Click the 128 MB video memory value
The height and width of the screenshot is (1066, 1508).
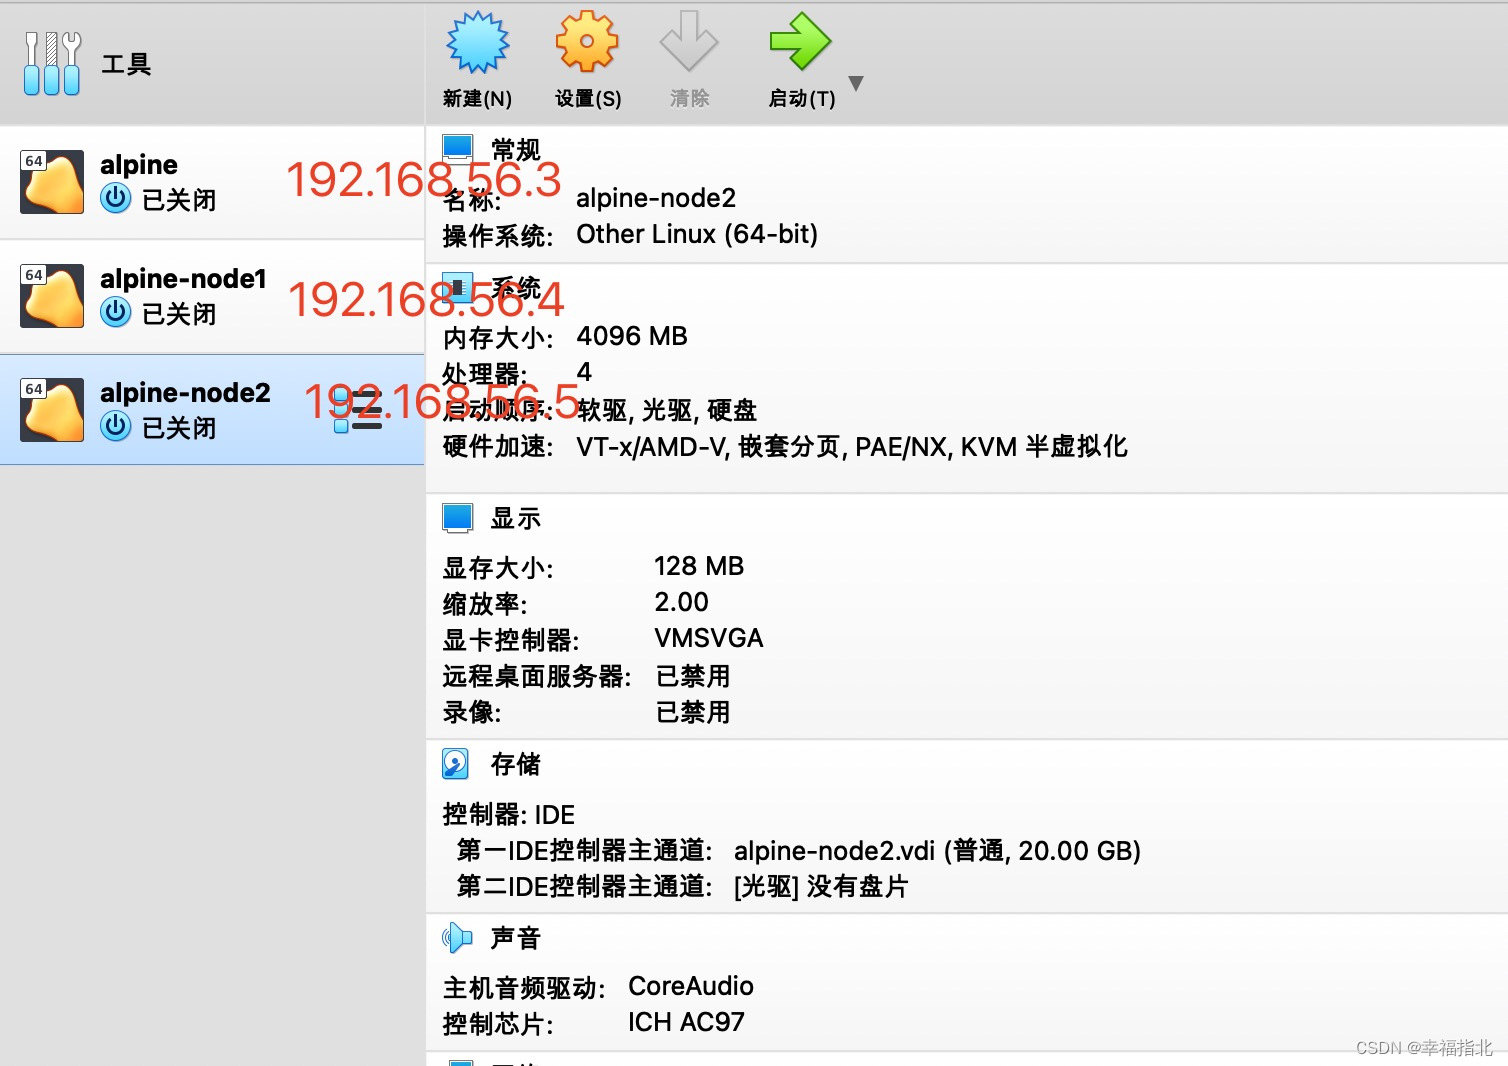(x=699, y=566)
